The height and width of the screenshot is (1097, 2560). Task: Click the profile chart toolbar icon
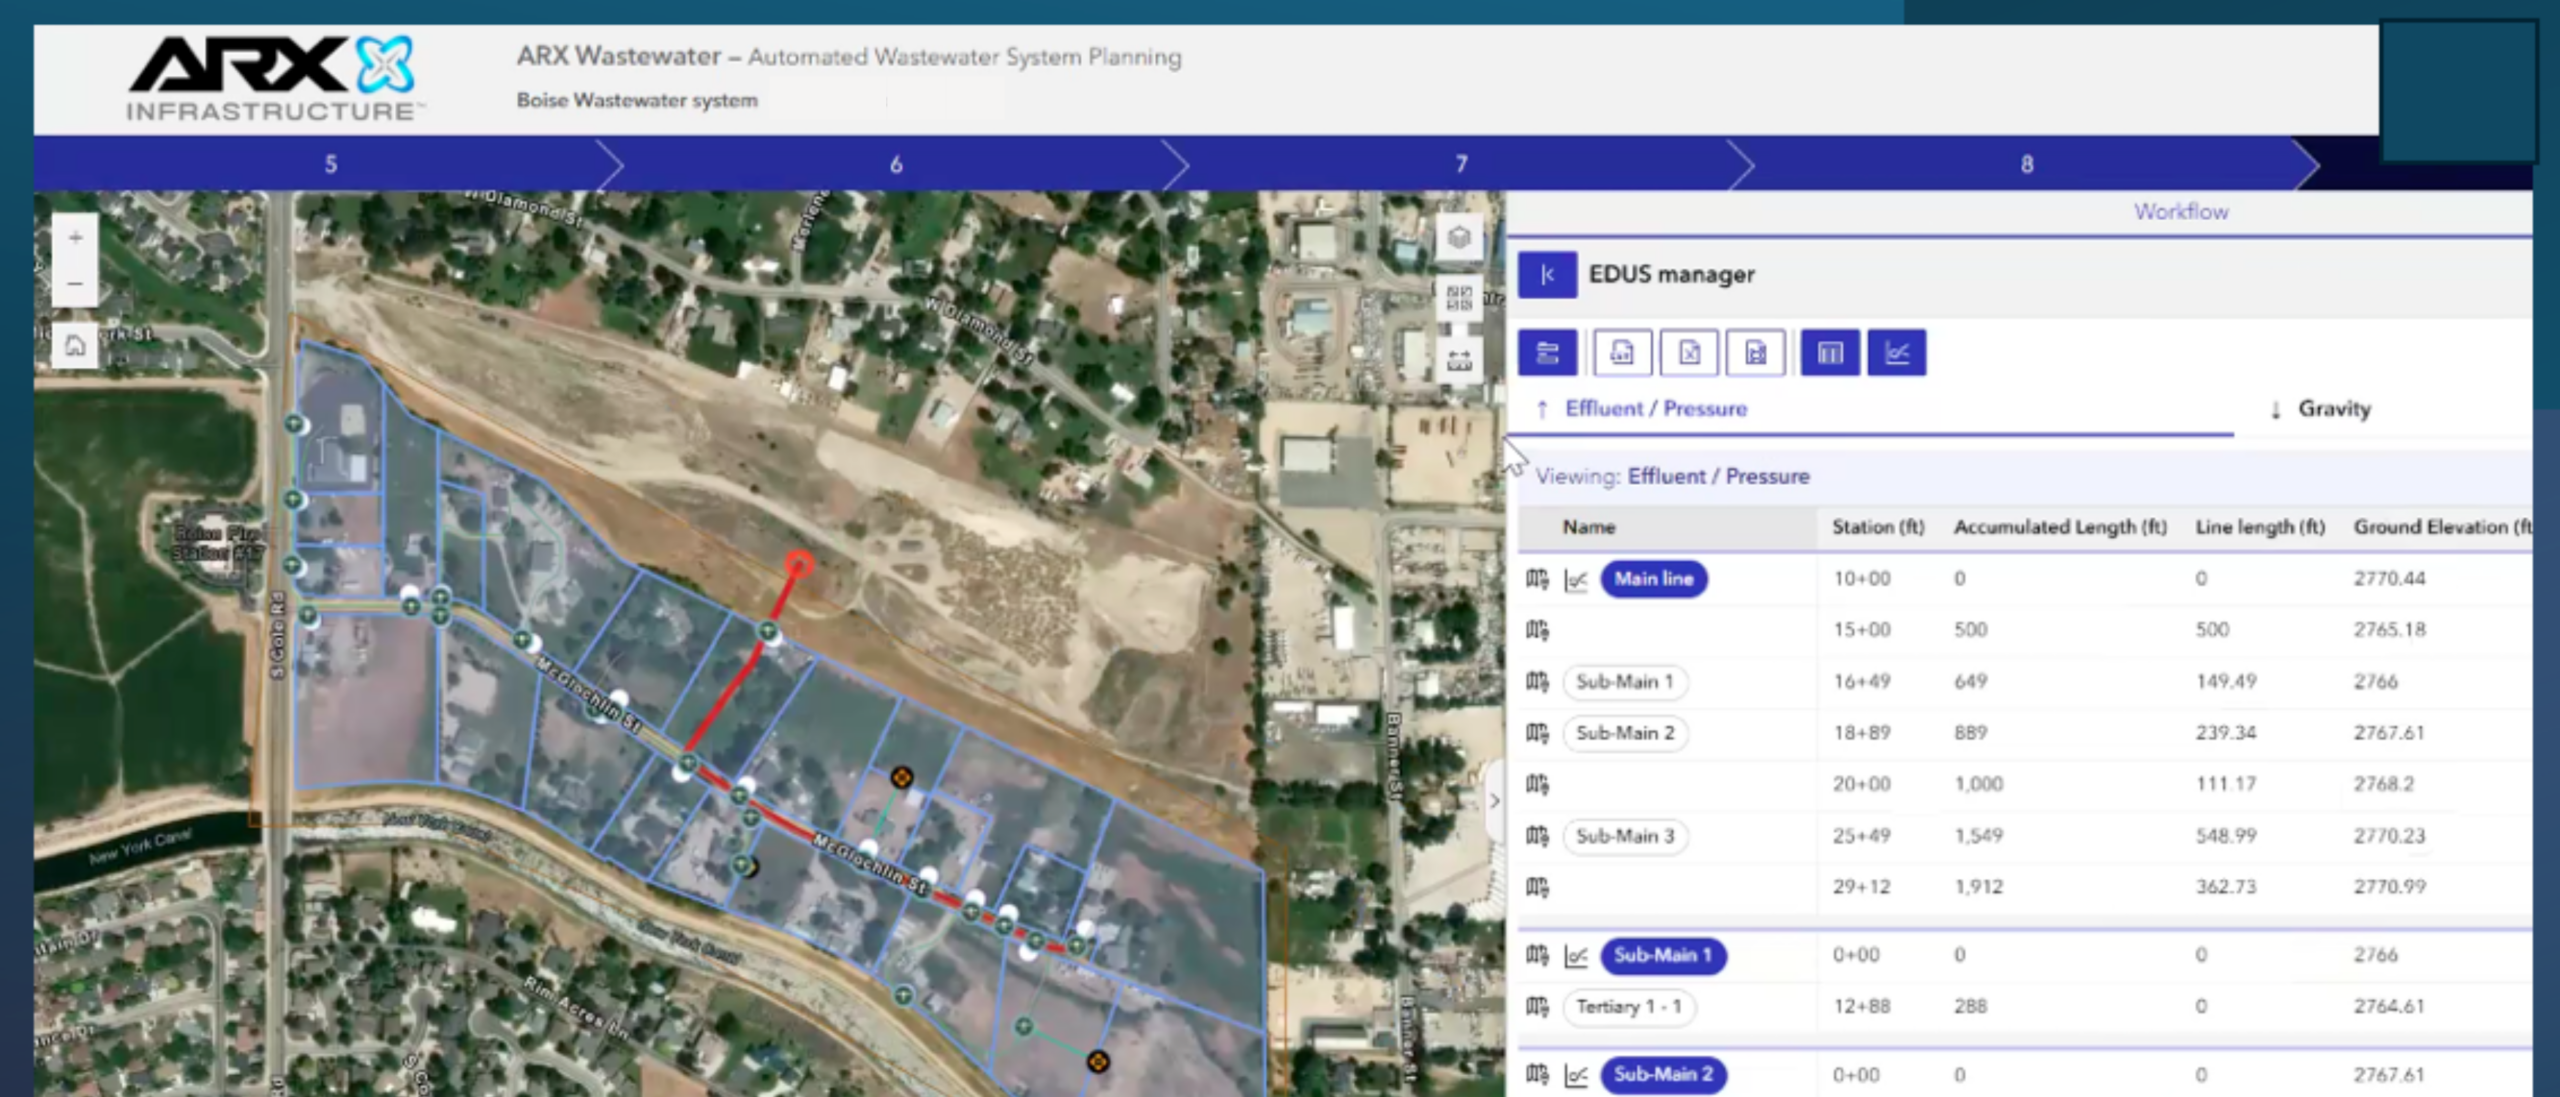[x=1896, y=353]
